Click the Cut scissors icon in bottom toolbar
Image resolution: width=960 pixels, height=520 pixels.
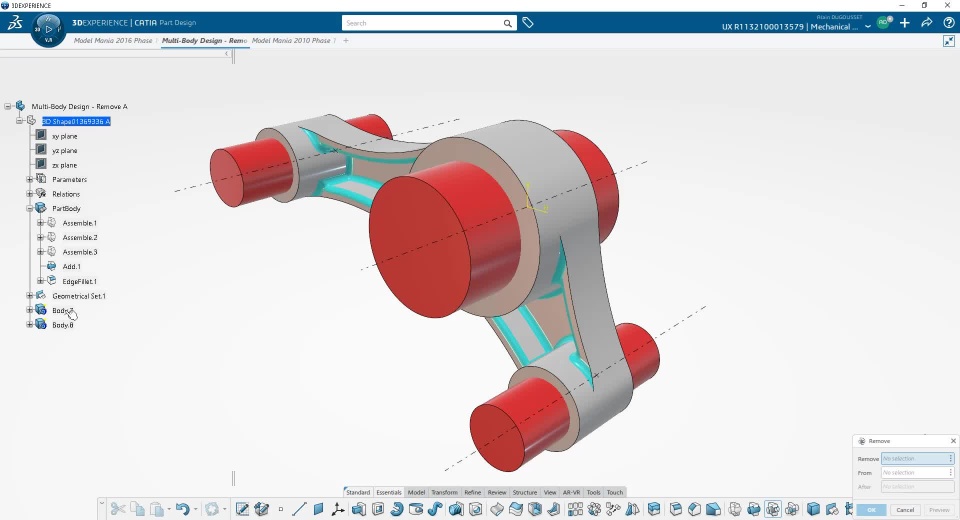point(119,509)
